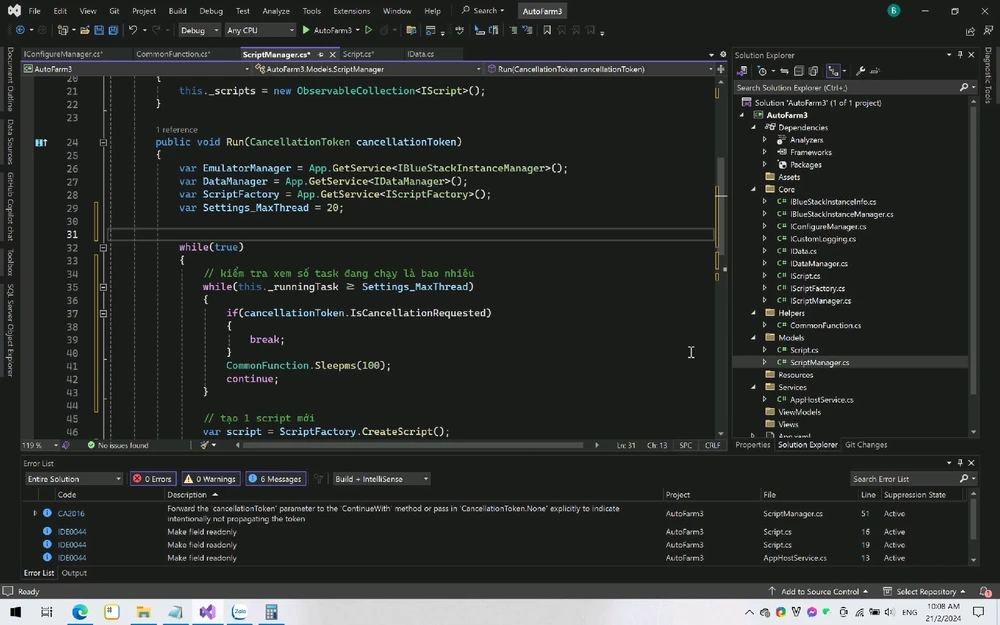This screenshot has height=625, width=1000.
Task: Open the Debug configuration dropdown
Action: [197, 30]
